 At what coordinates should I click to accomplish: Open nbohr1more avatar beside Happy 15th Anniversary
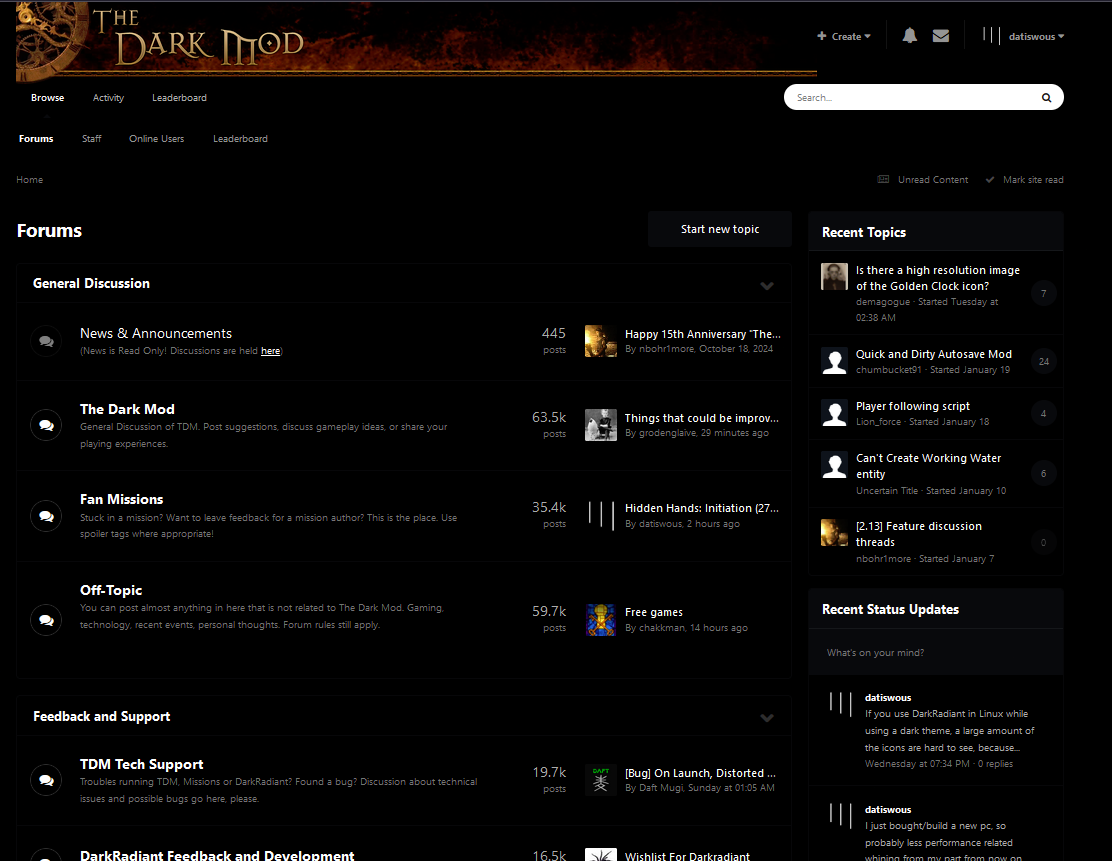coord(601,341)
